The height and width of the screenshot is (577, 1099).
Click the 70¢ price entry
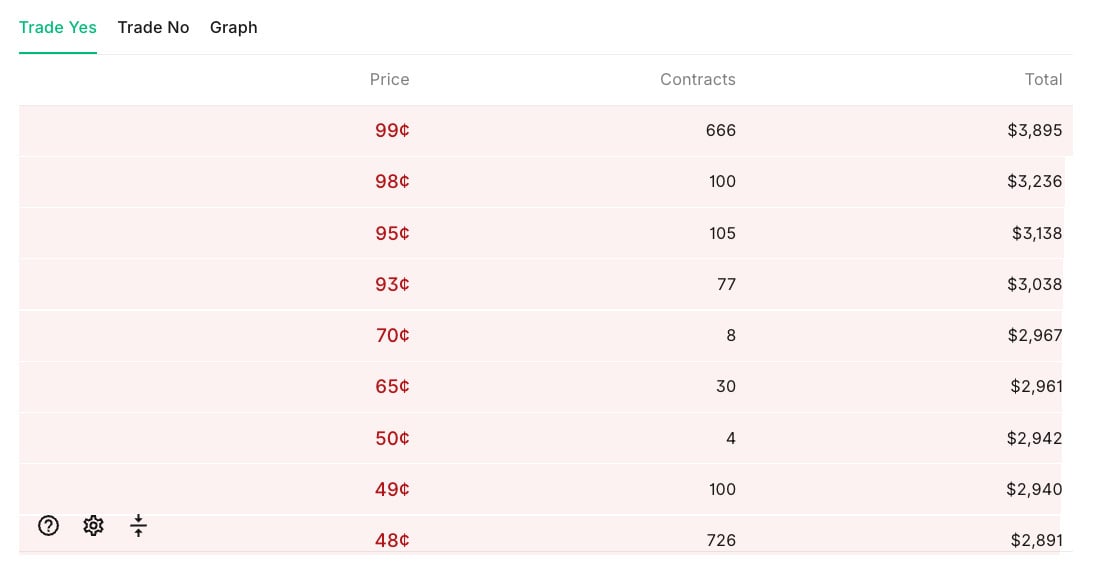[392, 335]
